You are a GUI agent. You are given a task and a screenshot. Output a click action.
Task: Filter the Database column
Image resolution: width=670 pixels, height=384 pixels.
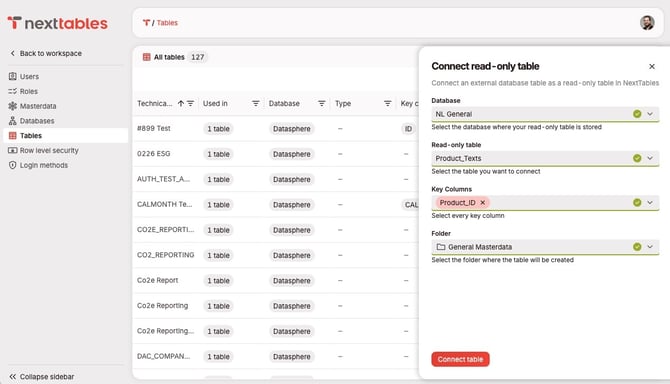point(322,103)
